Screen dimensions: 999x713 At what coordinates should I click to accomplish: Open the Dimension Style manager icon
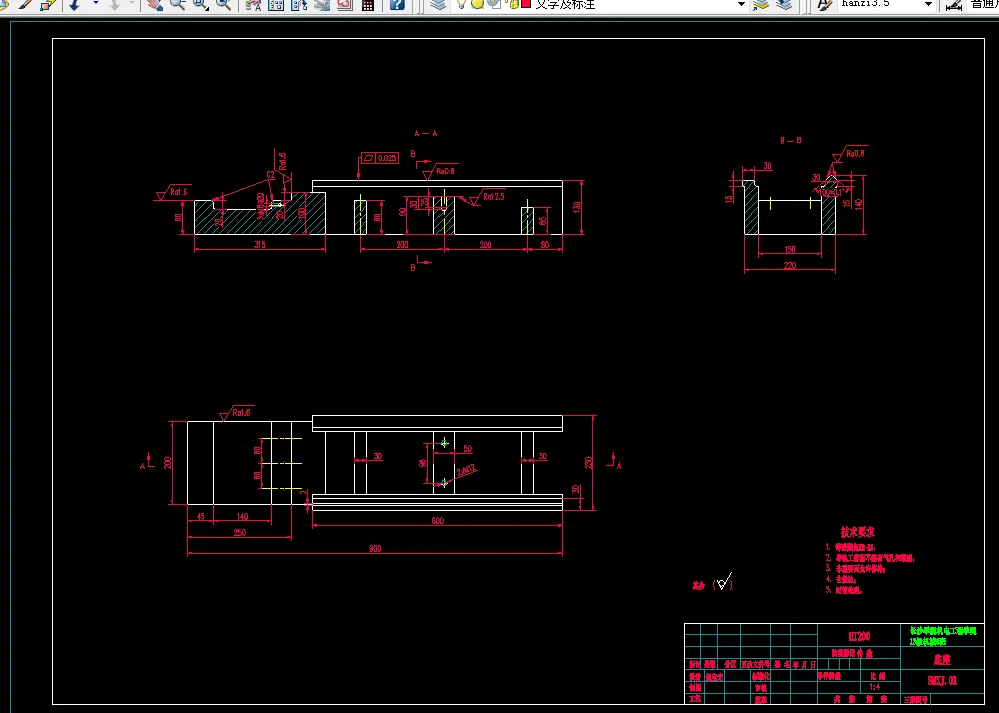[x=954, y=4]
